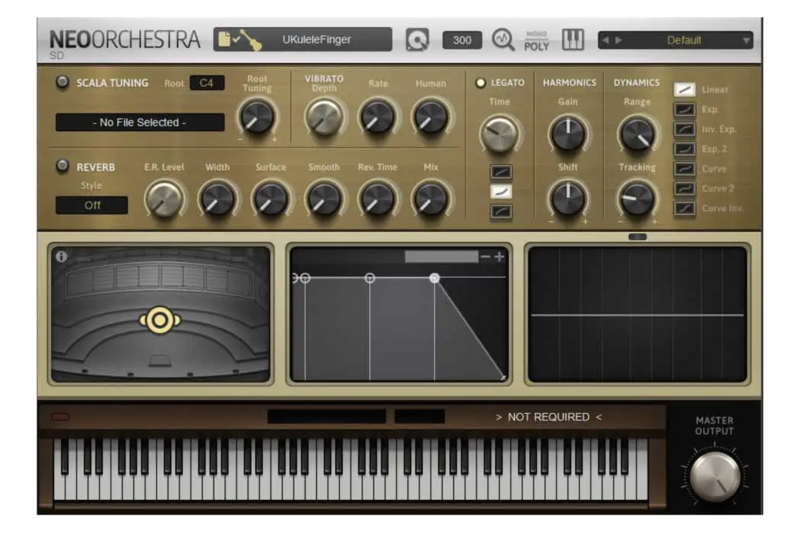Switch the Mono/Poly mode button
Image resolution: width=800 pixels, height=533 pixels.
537,40
